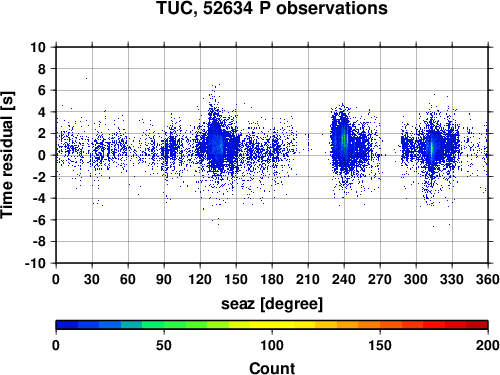Click the colorbar tick label 100
This screenshot has height=375, width=500.
[x=272, y=345]
